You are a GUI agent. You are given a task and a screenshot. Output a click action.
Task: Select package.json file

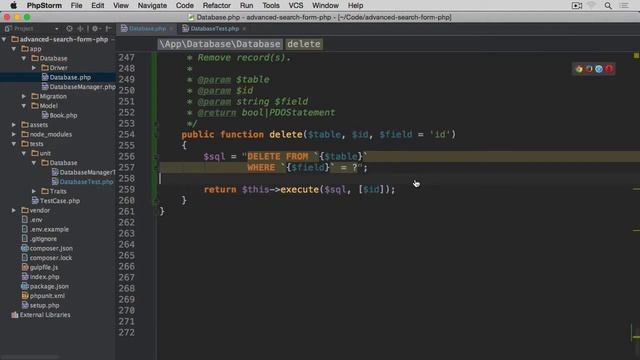[49, 286]
